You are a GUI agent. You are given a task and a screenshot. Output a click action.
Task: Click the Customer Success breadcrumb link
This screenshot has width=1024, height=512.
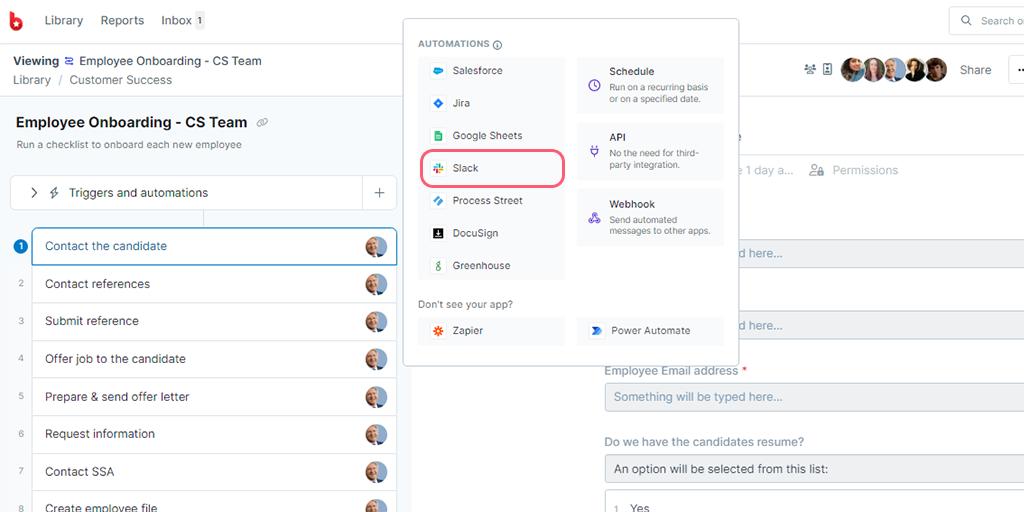[121, 80]
